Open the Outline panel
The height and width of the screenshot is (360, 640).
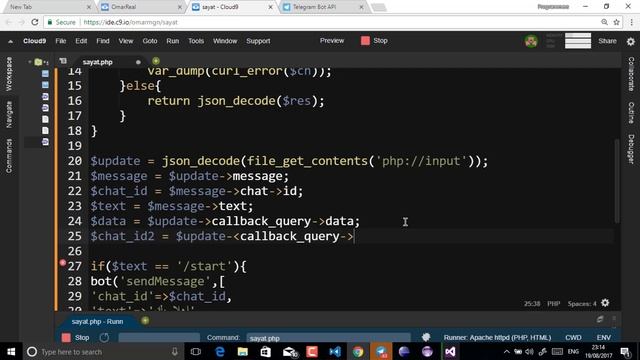(x=631, y=112)
